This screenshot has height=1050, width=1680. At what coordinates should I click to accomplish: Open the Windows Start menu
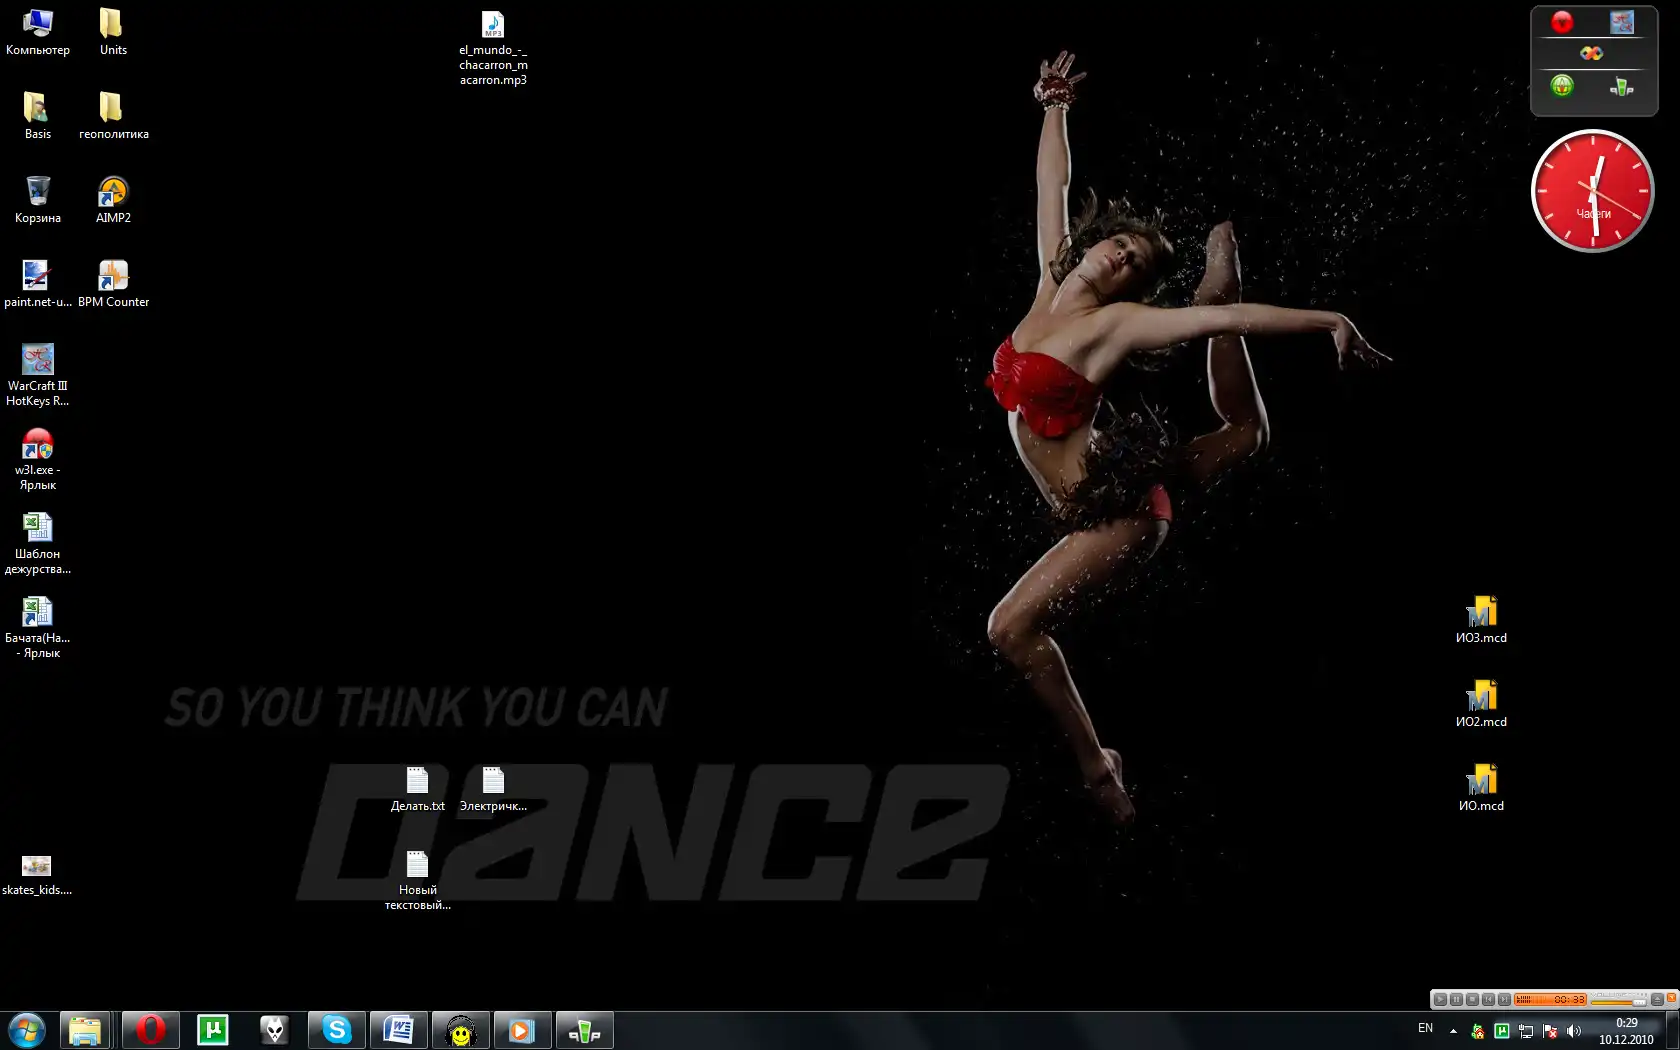[x=27, y=1029]
